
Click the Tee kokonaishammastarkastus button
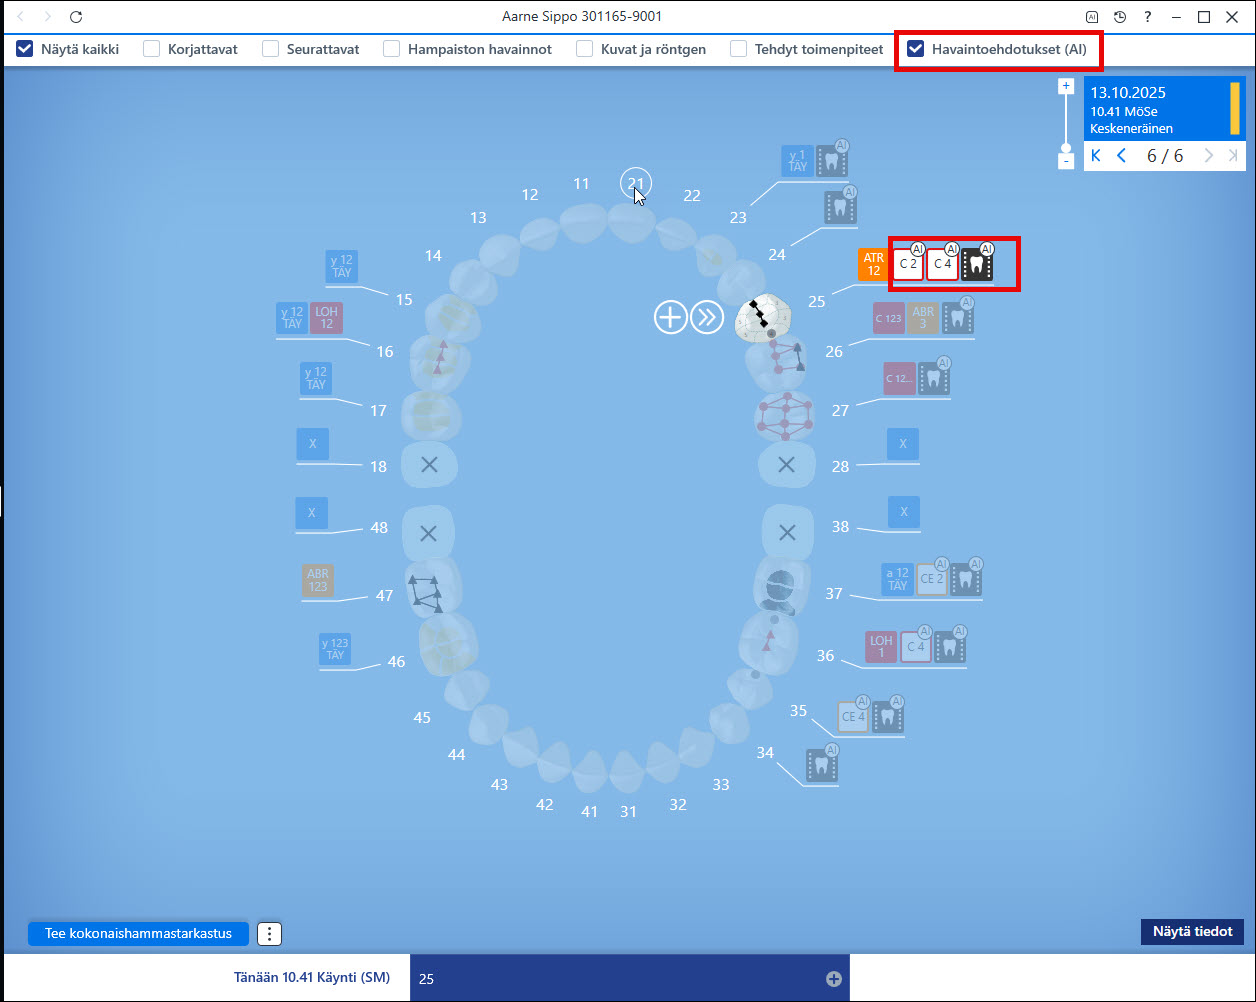tap(138, 933)
